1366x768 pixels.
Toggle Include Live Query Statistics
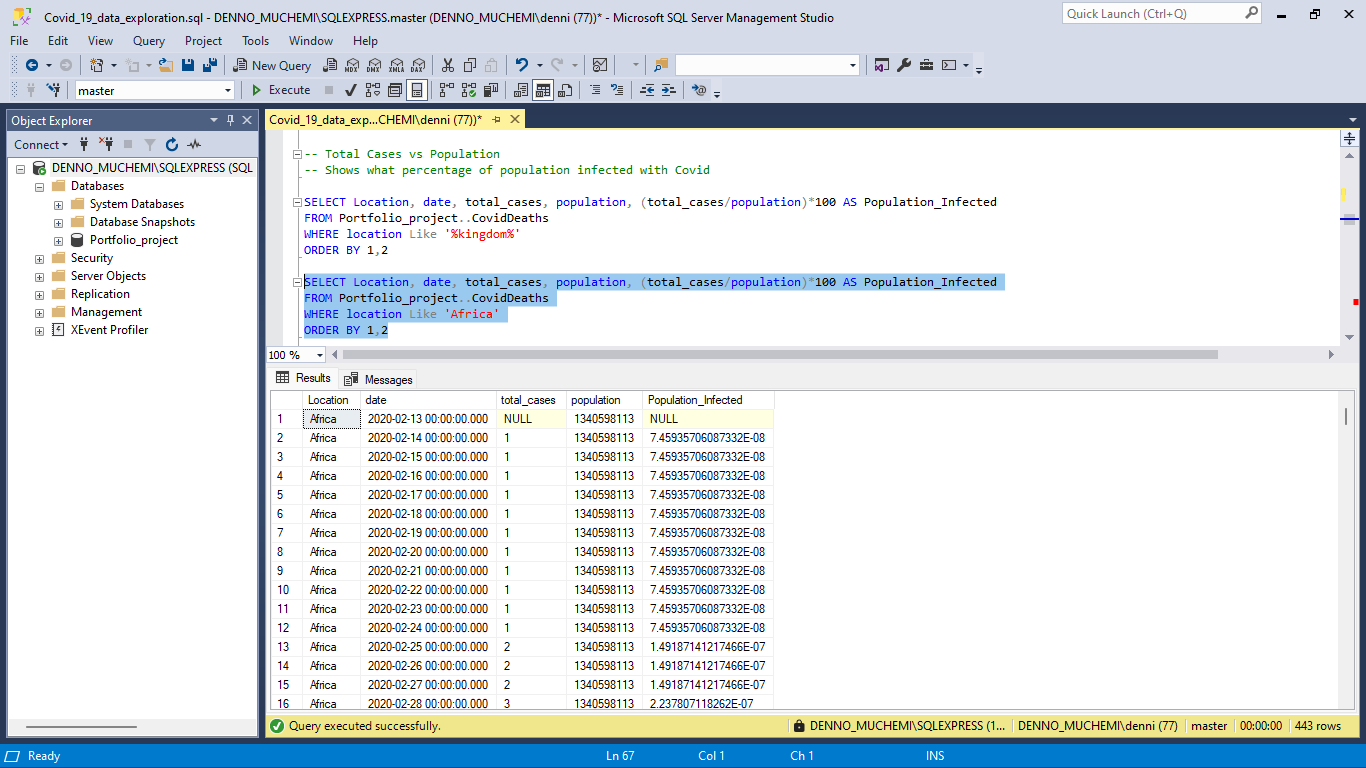[x=468, y=90]
